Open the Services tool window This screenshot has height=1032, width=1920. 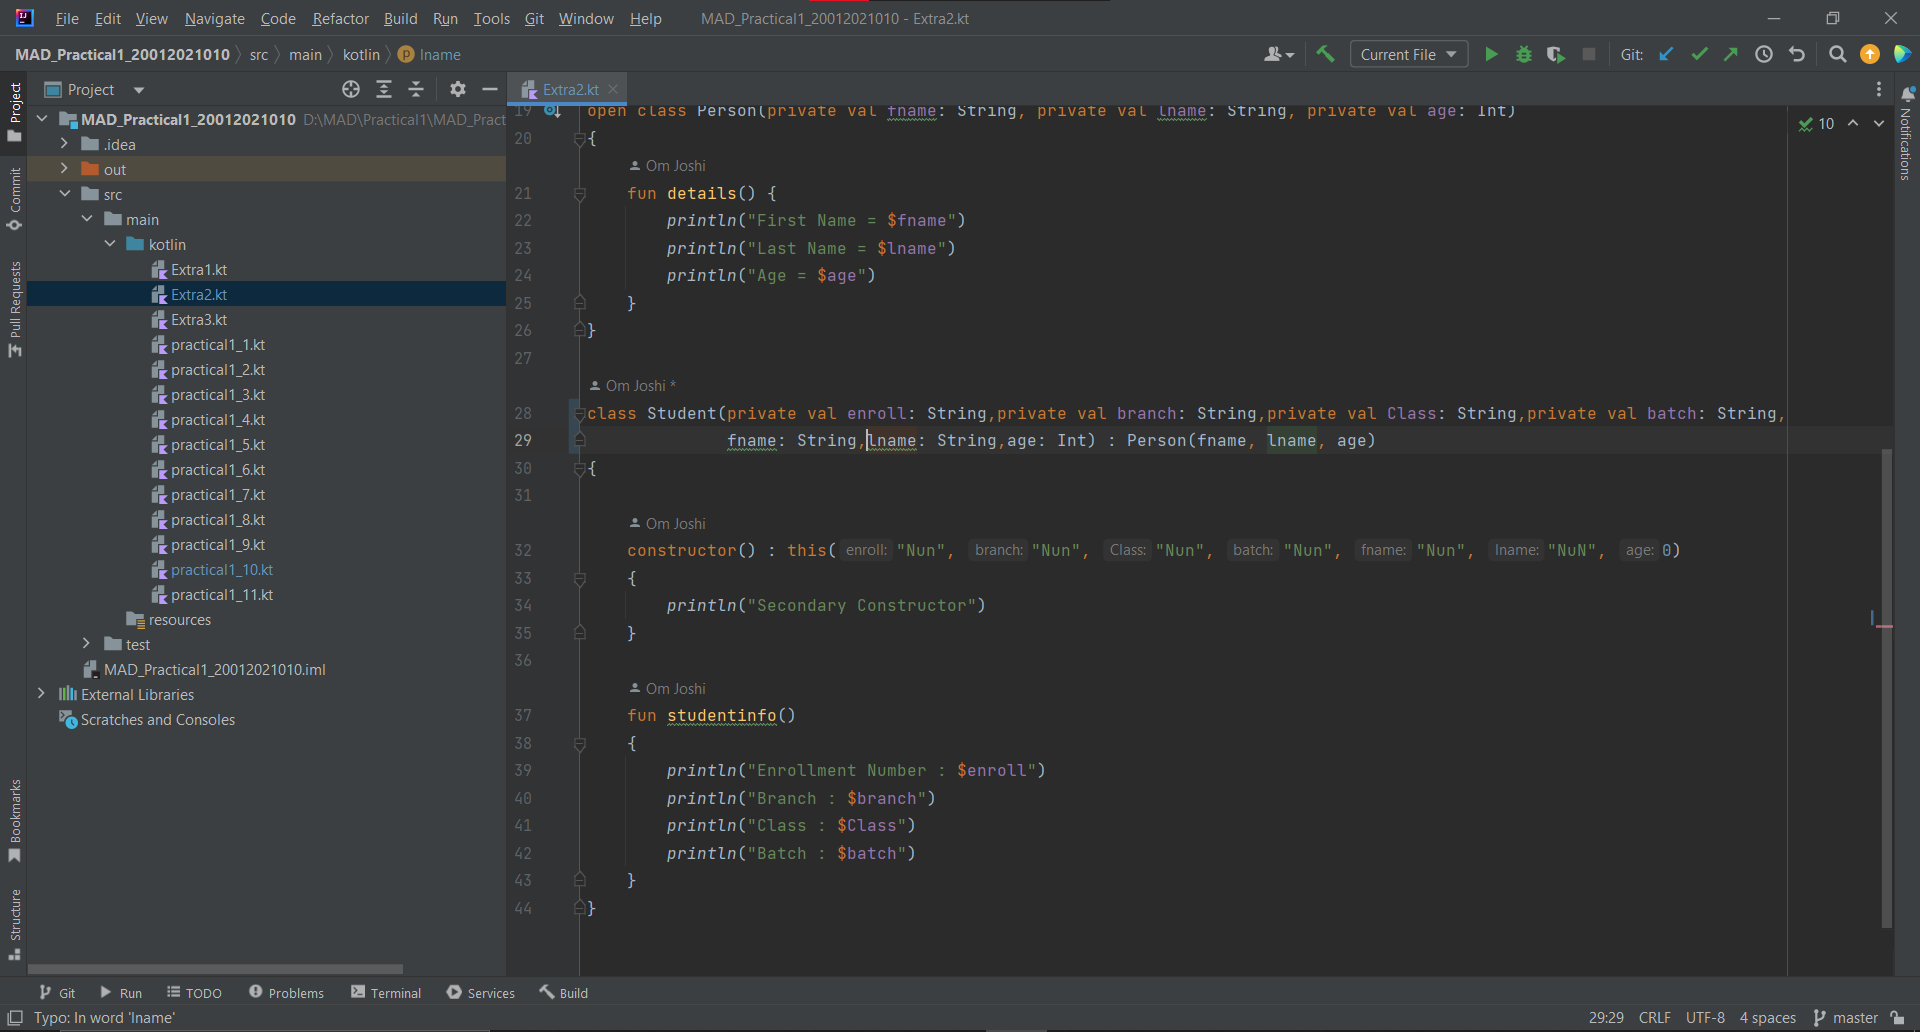(x=481, y=993)
